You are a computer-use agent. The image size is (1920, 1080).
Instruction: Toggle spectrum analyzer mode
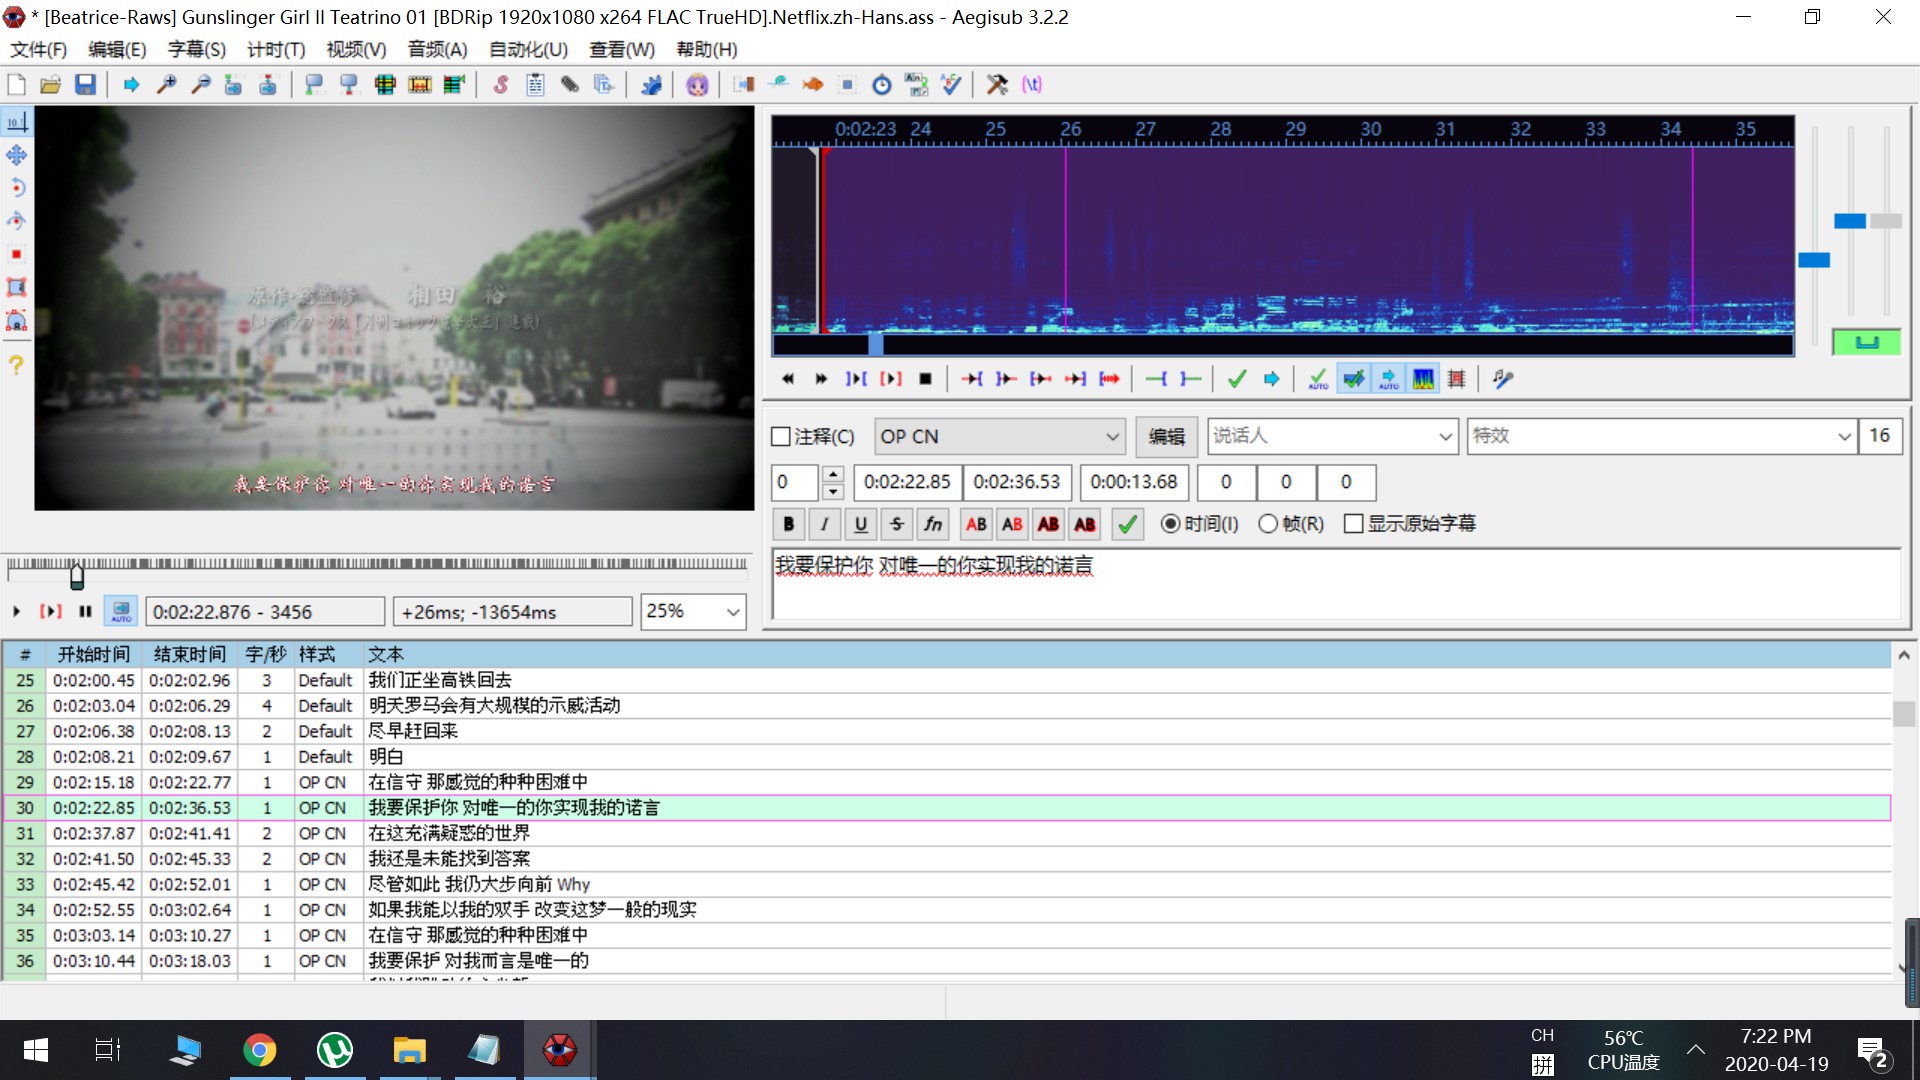tap(1423, 379)
